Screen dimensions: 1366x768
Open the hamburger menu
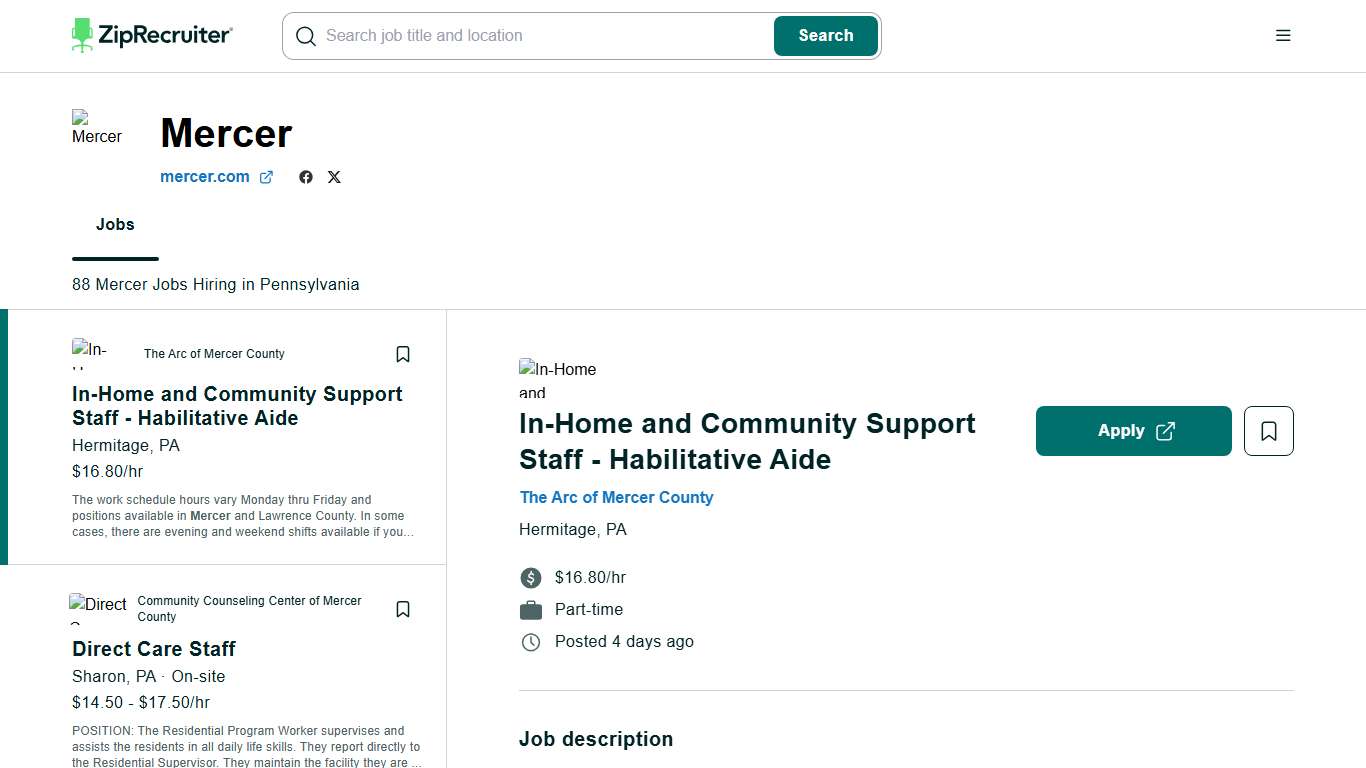point(1283,36)
